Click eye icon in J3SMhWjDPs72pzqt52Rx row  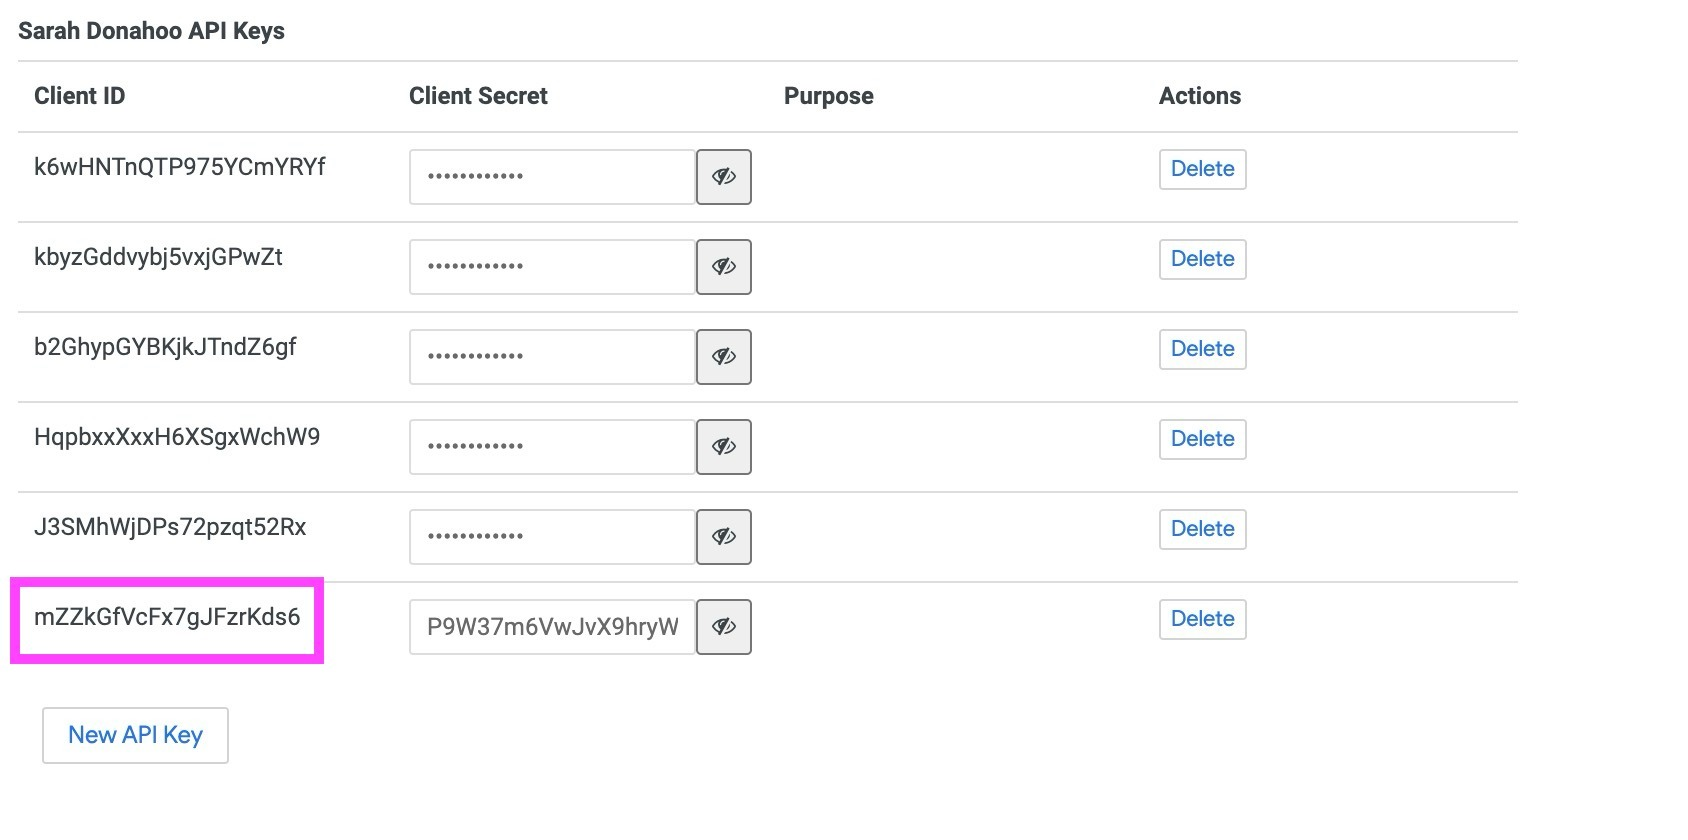click(x=723, y=537)
